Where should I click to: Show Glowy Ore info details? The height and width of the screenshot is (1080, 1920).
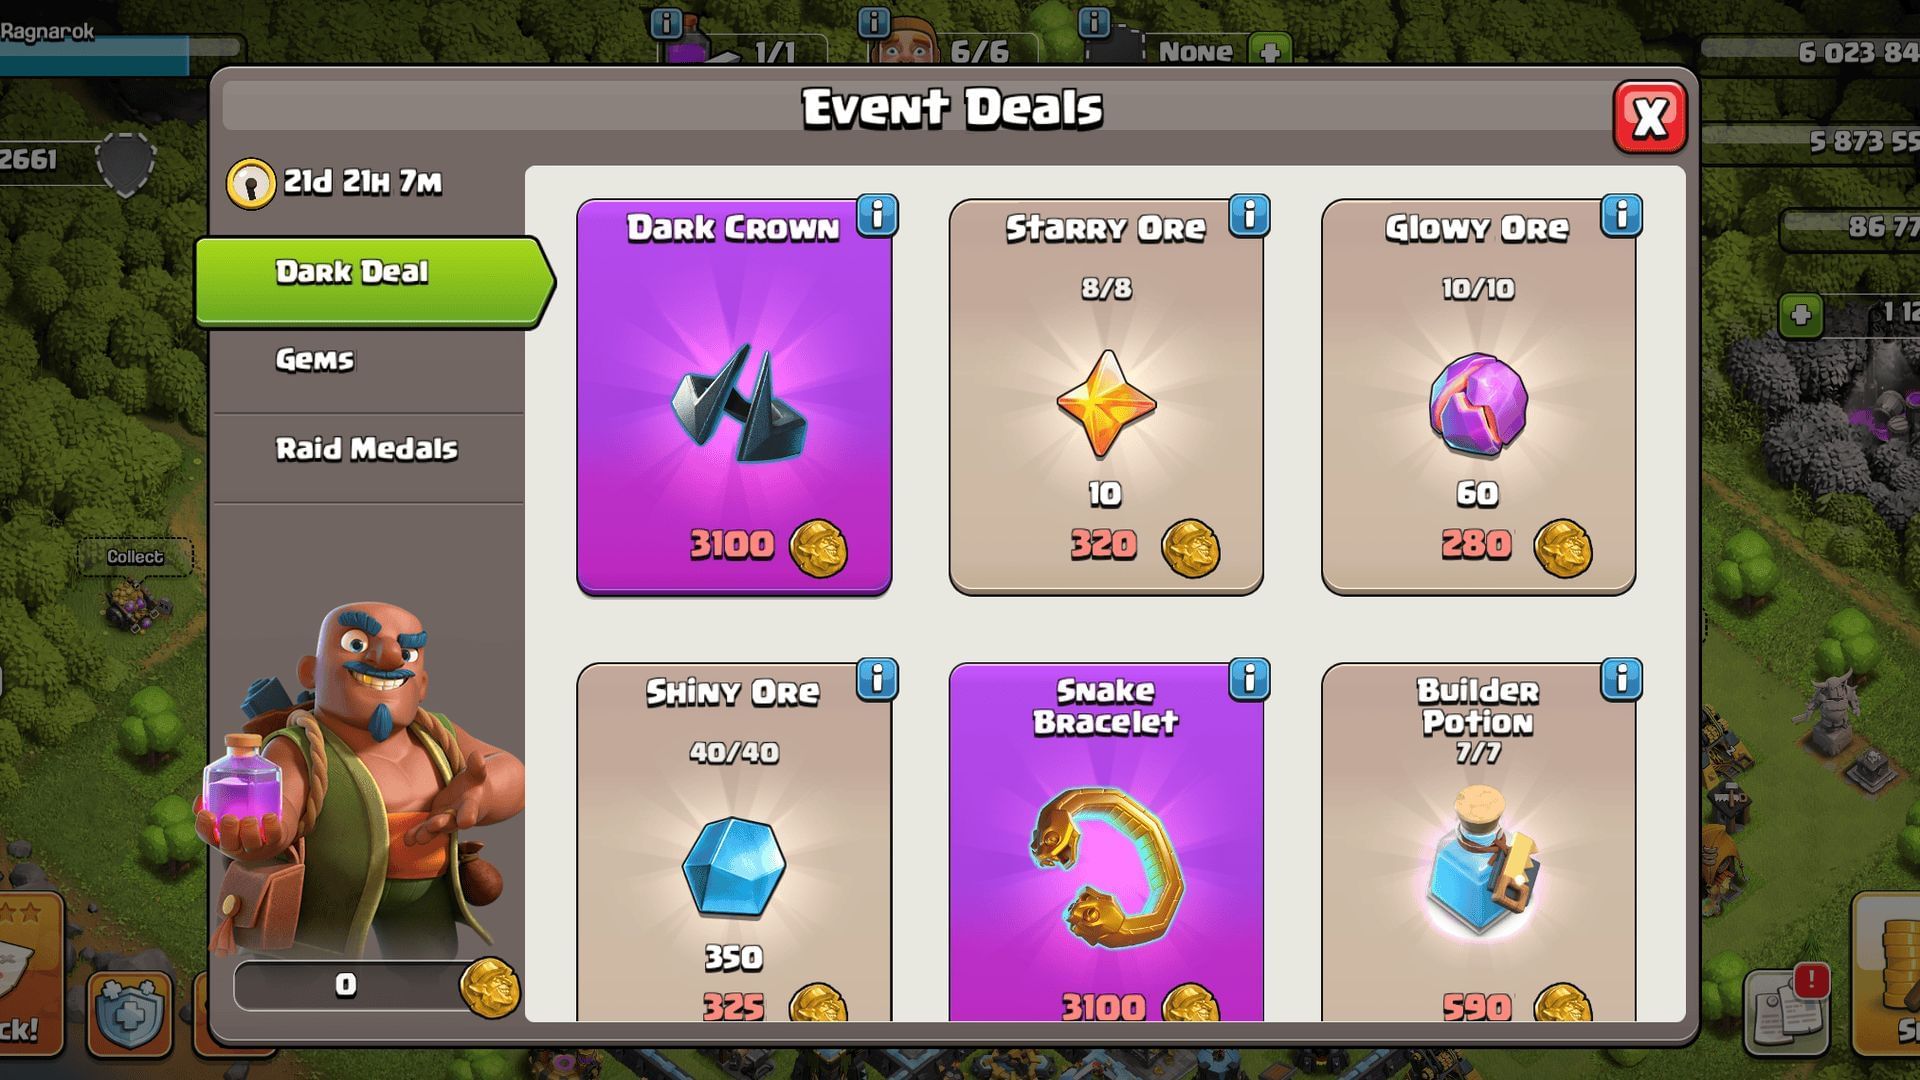pos(1621,215)
